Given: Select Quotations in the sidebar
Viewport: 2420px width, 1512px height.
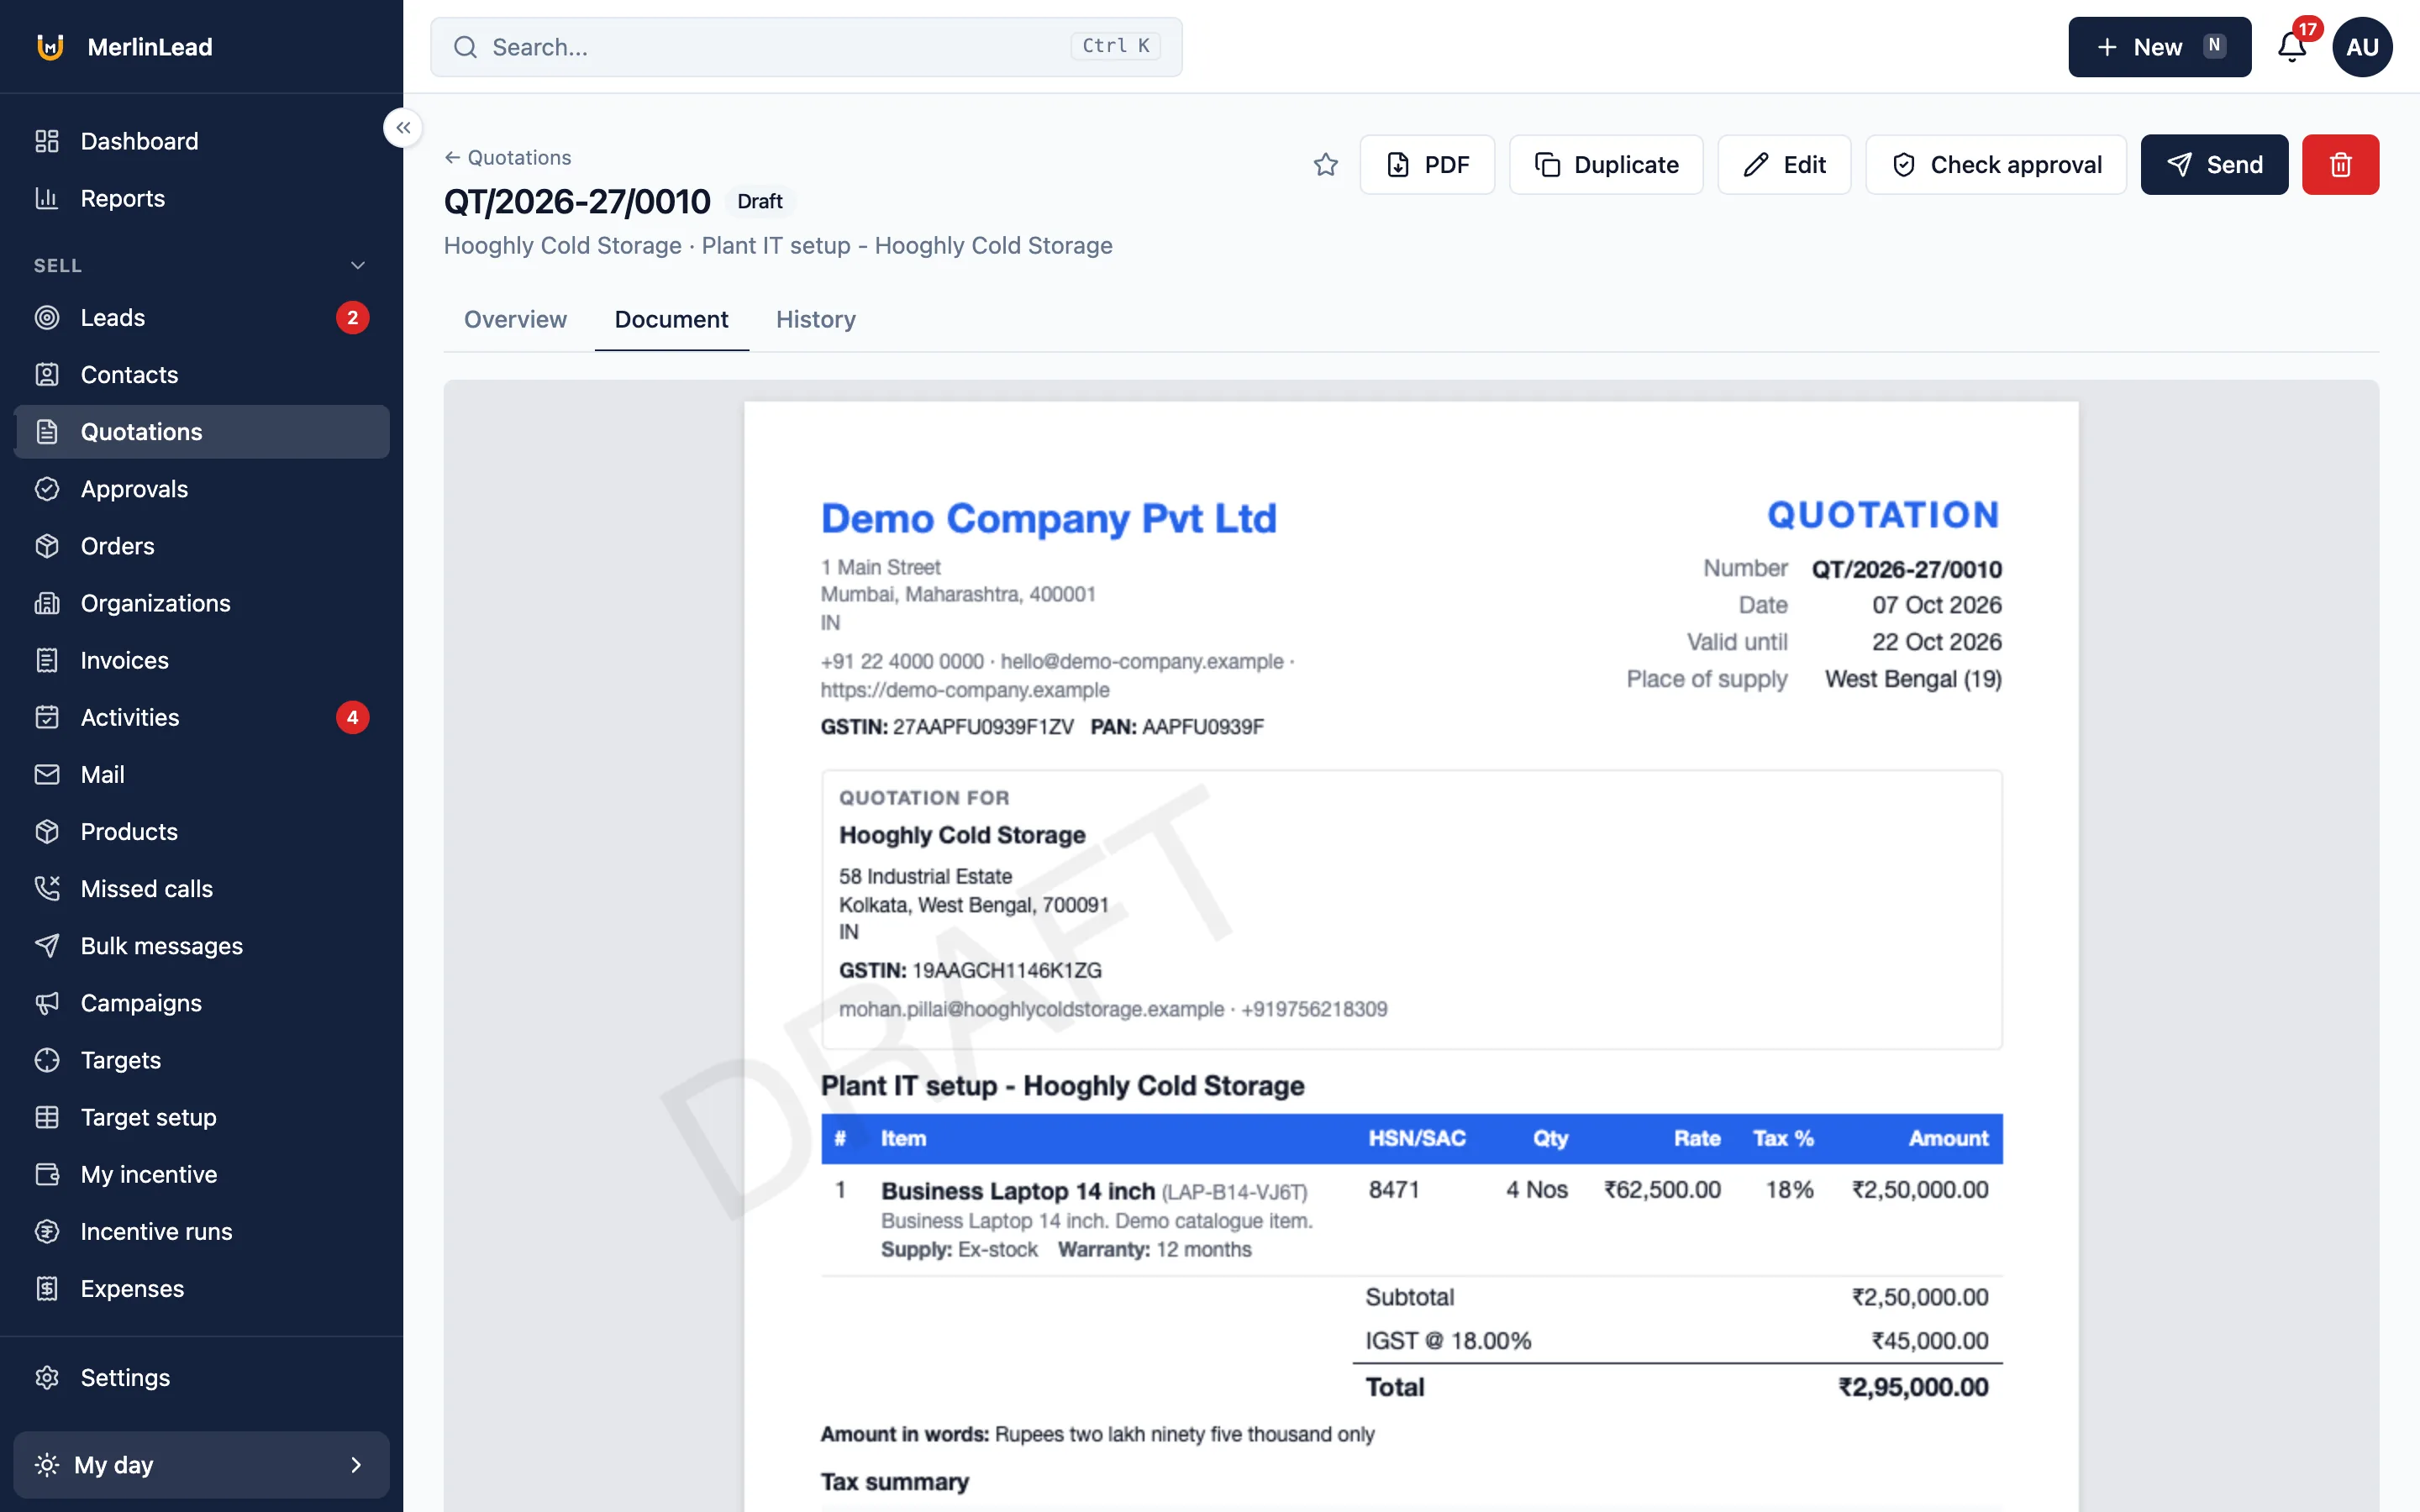Looking at the screenshot, I should point(202,432).
